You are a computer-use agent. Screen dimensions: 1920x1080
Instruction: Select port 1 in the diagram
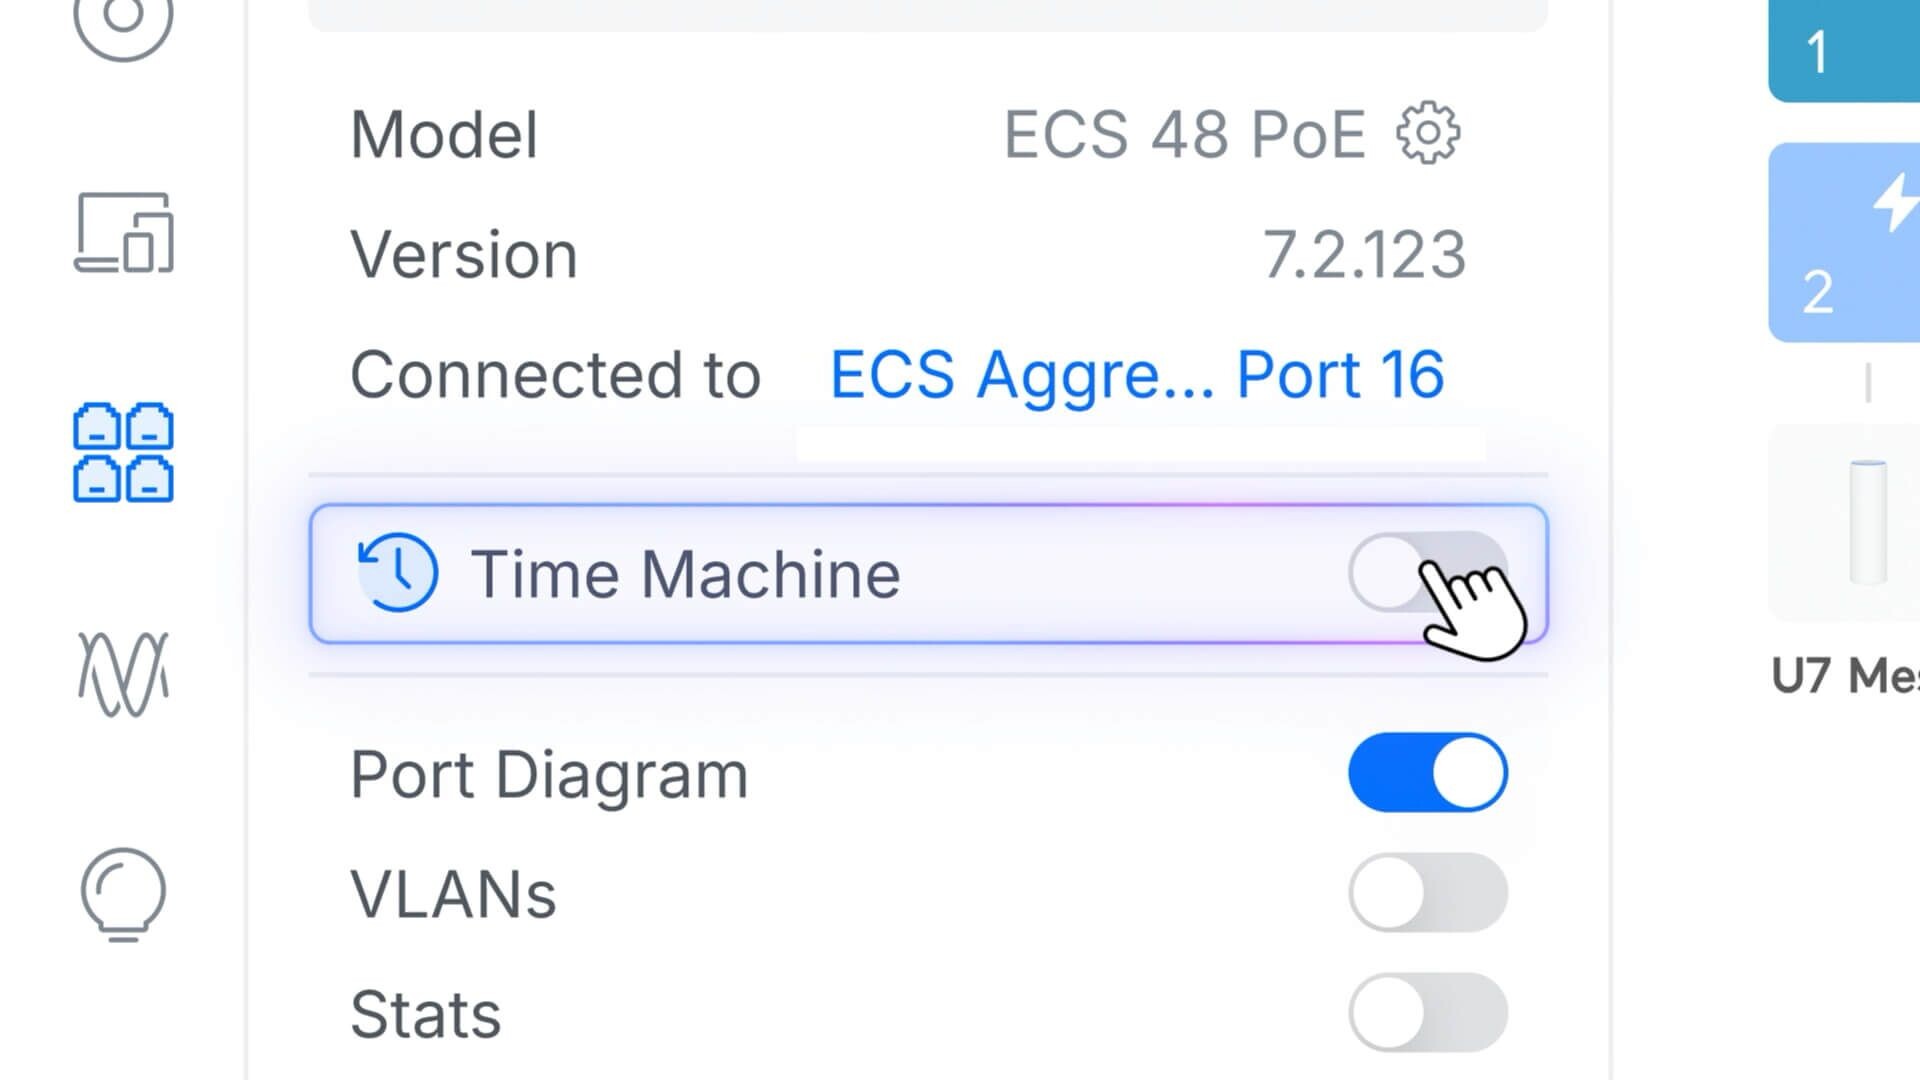[x=1844, y=50]
